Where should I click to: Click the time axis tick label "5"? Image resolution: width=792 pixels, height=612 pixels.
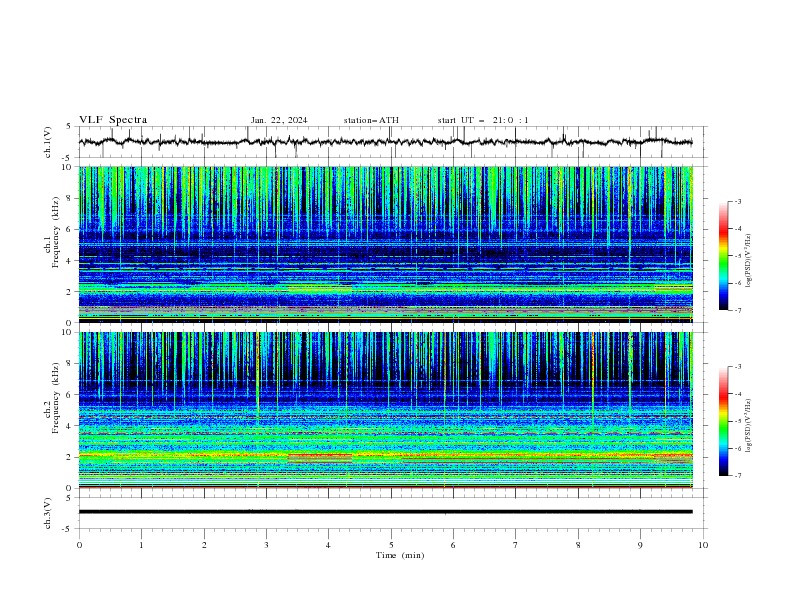(x=391, y=545)
